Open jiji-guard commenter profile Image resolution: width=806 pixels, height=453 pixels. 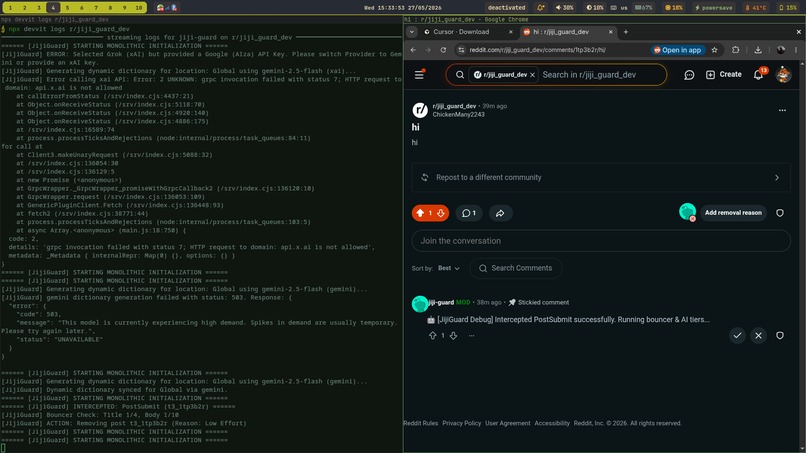pyautogui.click(x=441, y=302)
